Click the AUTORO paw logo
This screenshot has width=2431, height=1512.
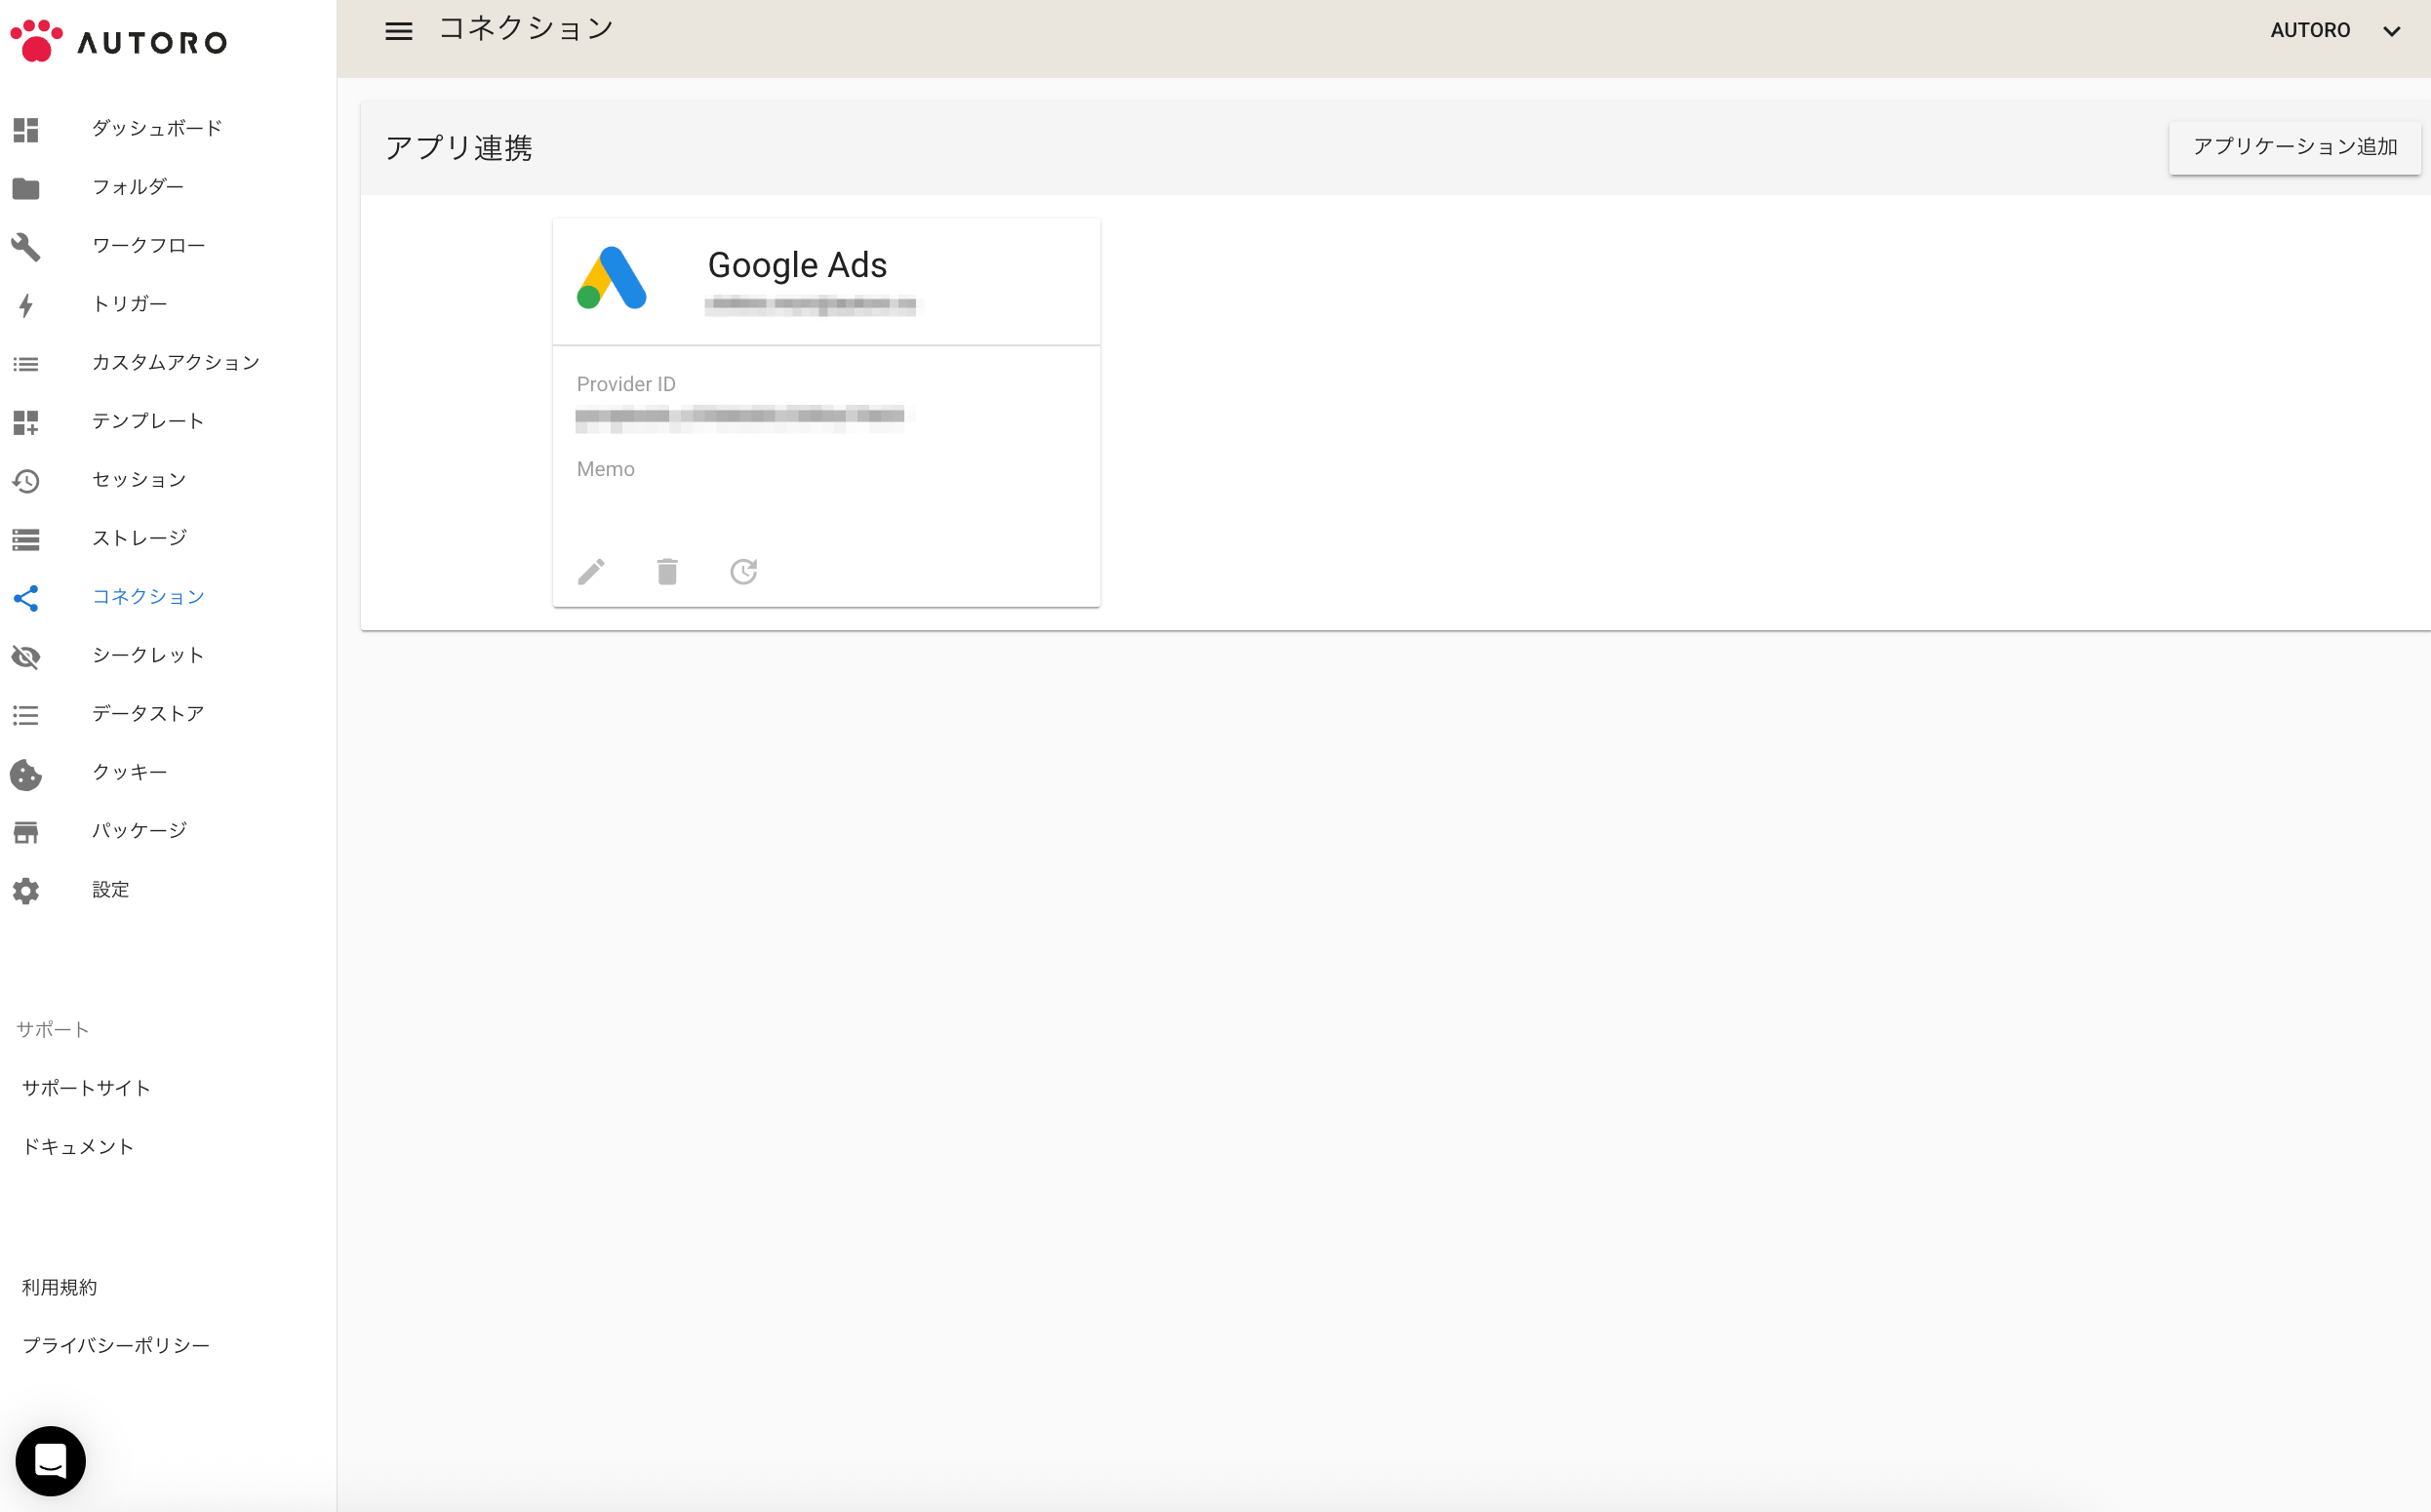tap(37, 41)
